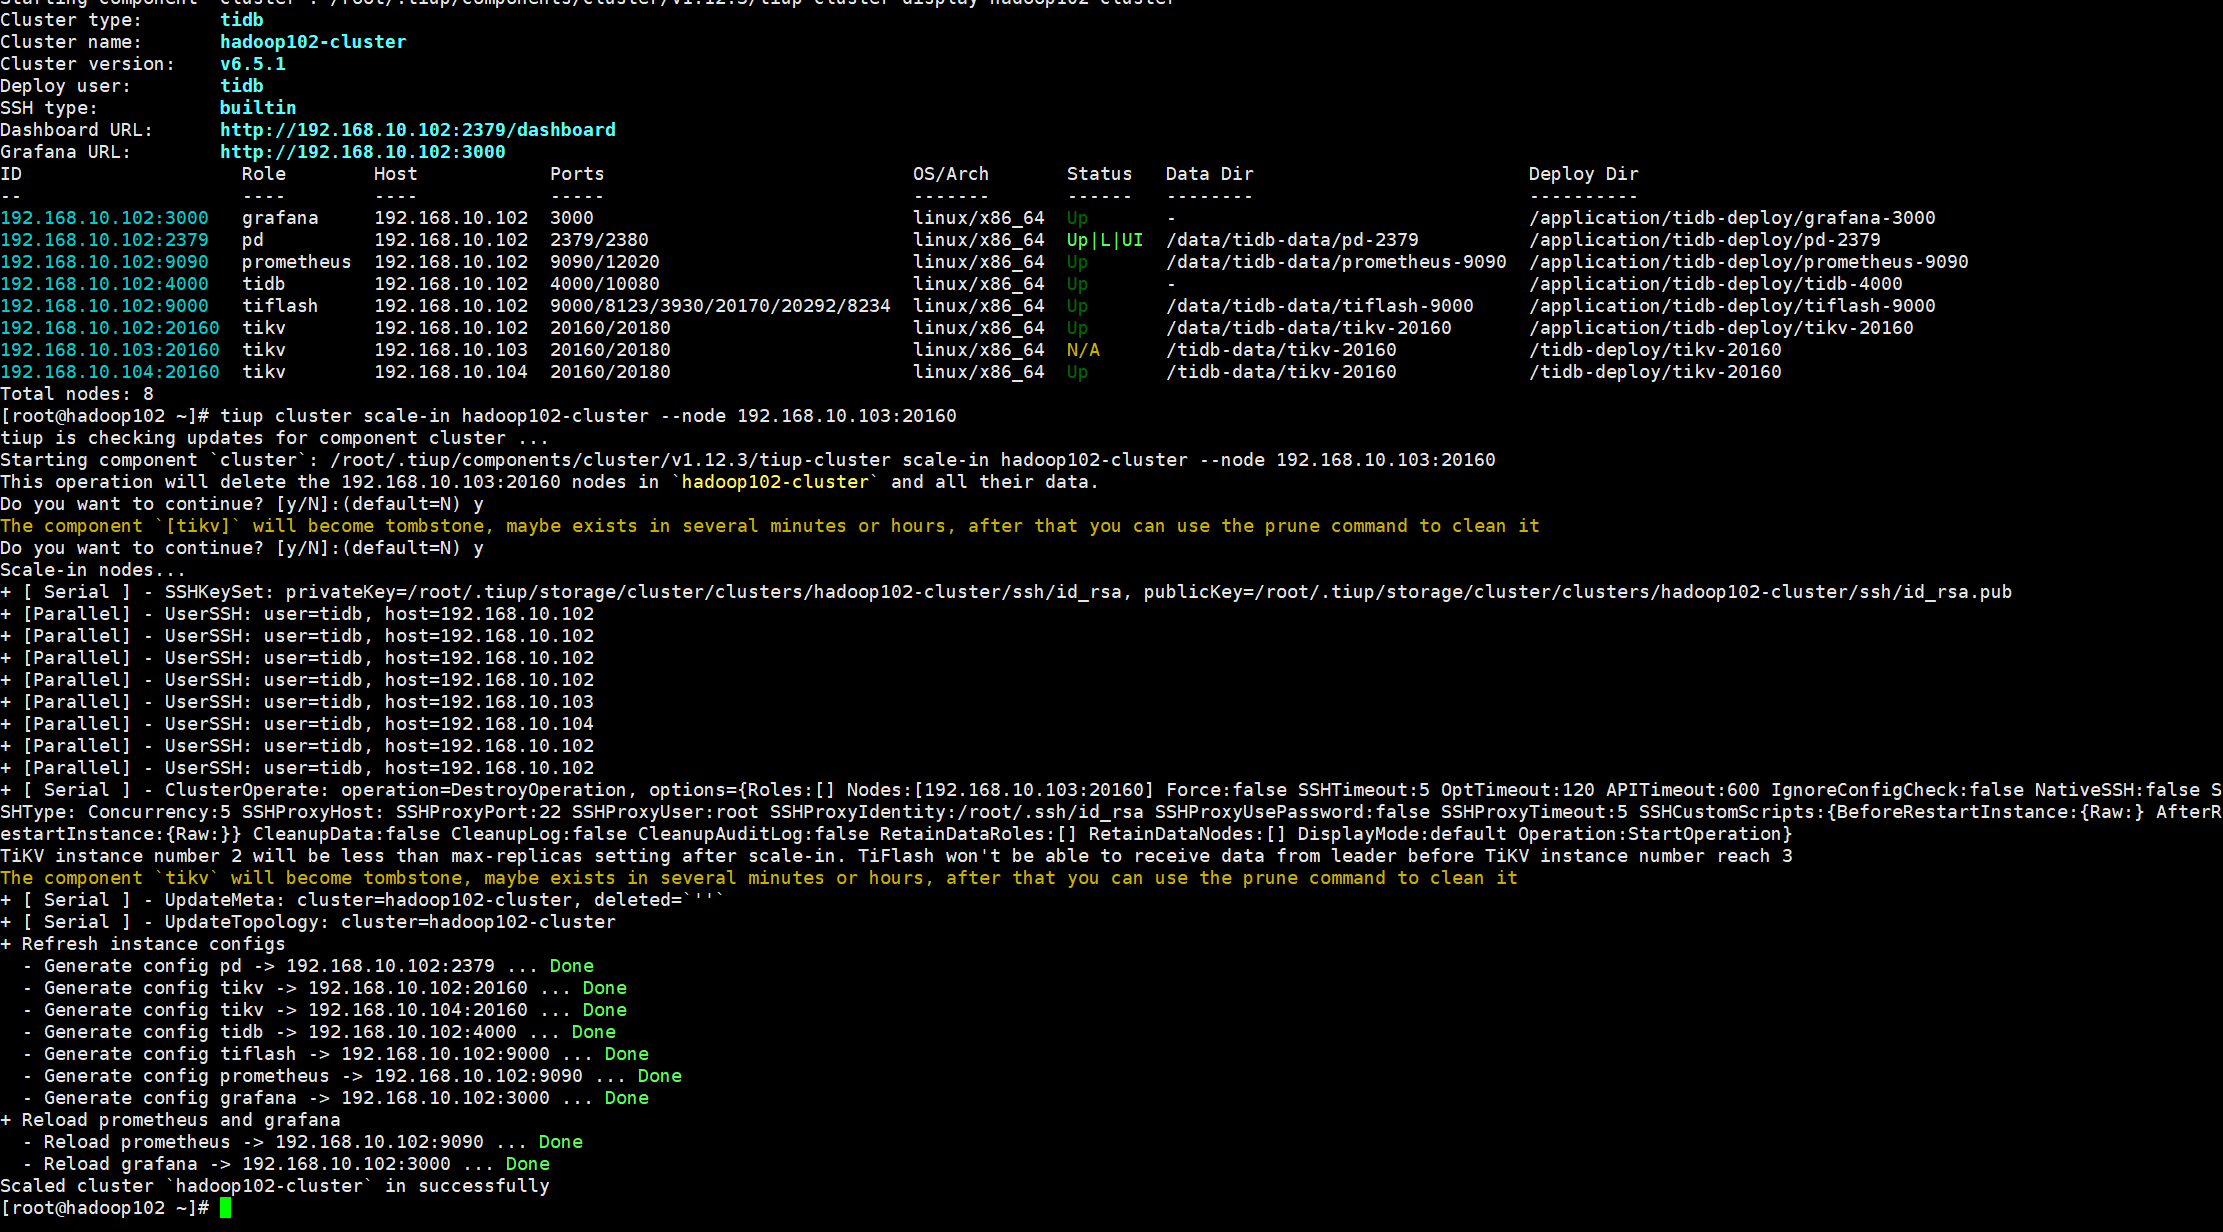2223x1232 pixels.
Task: Click Generate config tidb line
Action: coord(319,1032)
